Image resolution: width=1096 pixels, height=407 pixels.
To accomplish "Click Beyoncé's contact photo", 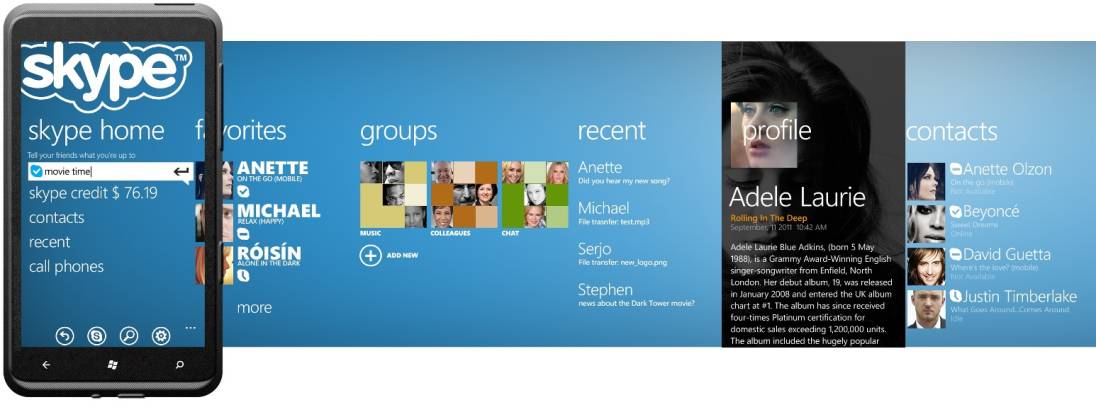I will coord(926,224).
